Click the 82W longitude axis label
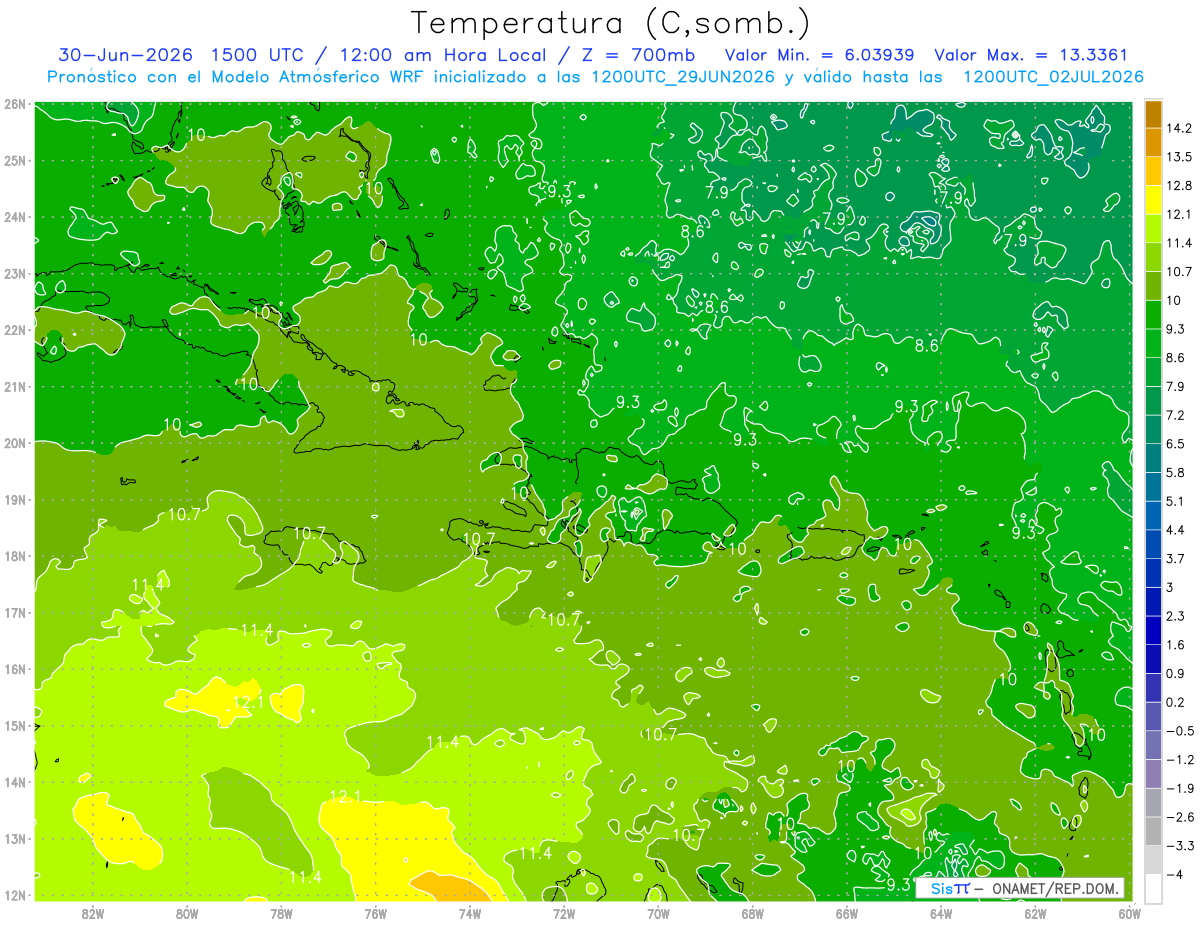 pyautogui.click(x=92, y=913)
